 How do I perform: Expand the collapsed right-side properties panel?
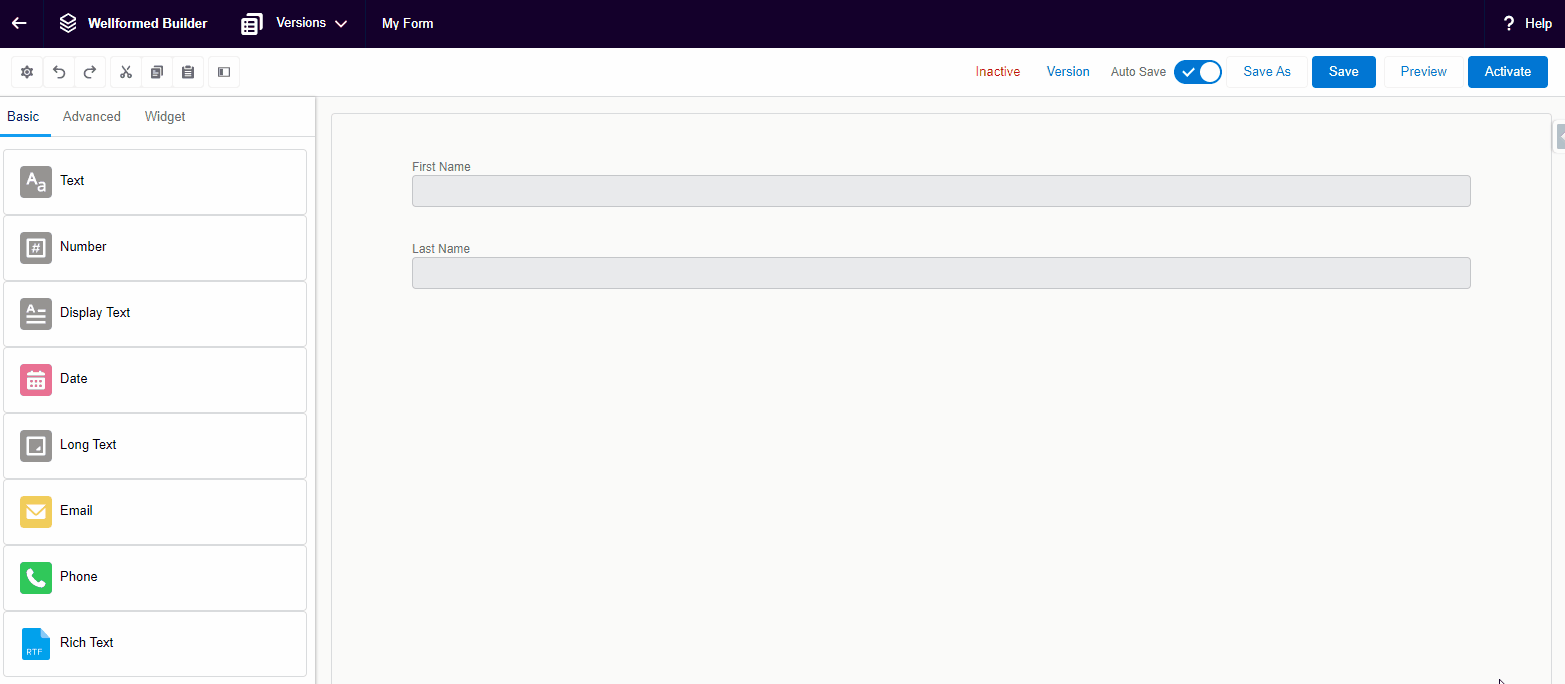click(x=1559, y=138)
